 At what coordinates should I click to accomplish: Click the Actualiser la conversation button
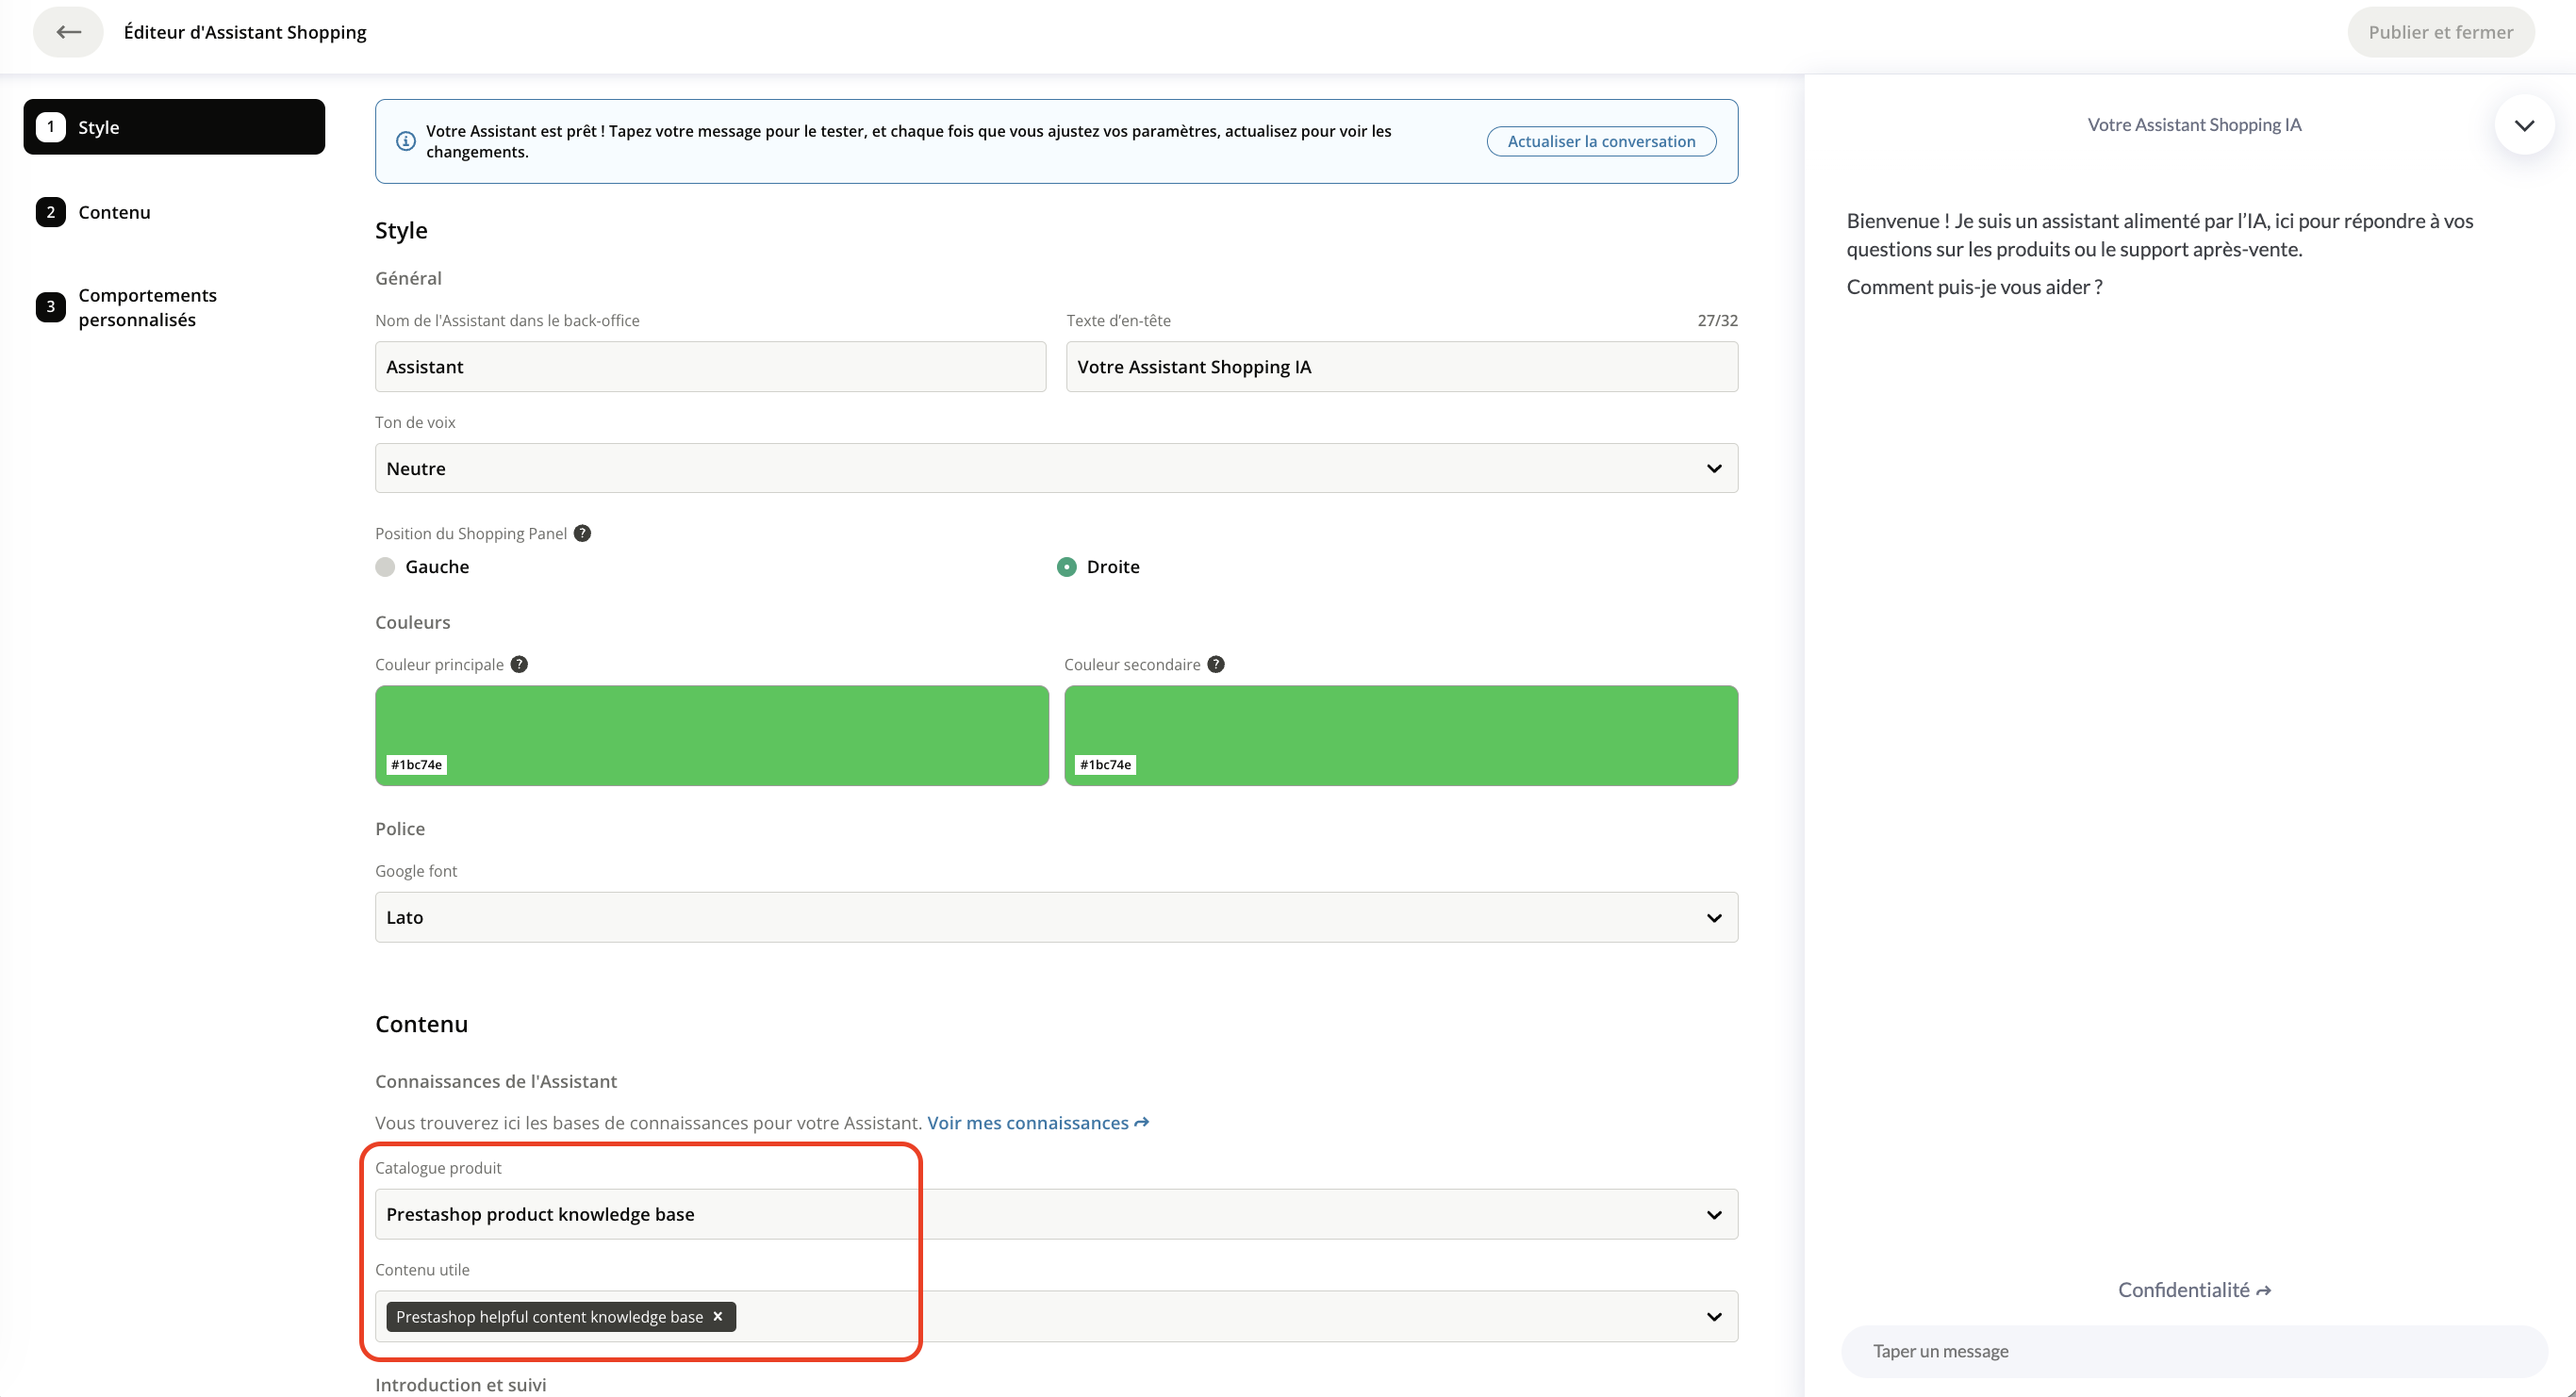1601,141
